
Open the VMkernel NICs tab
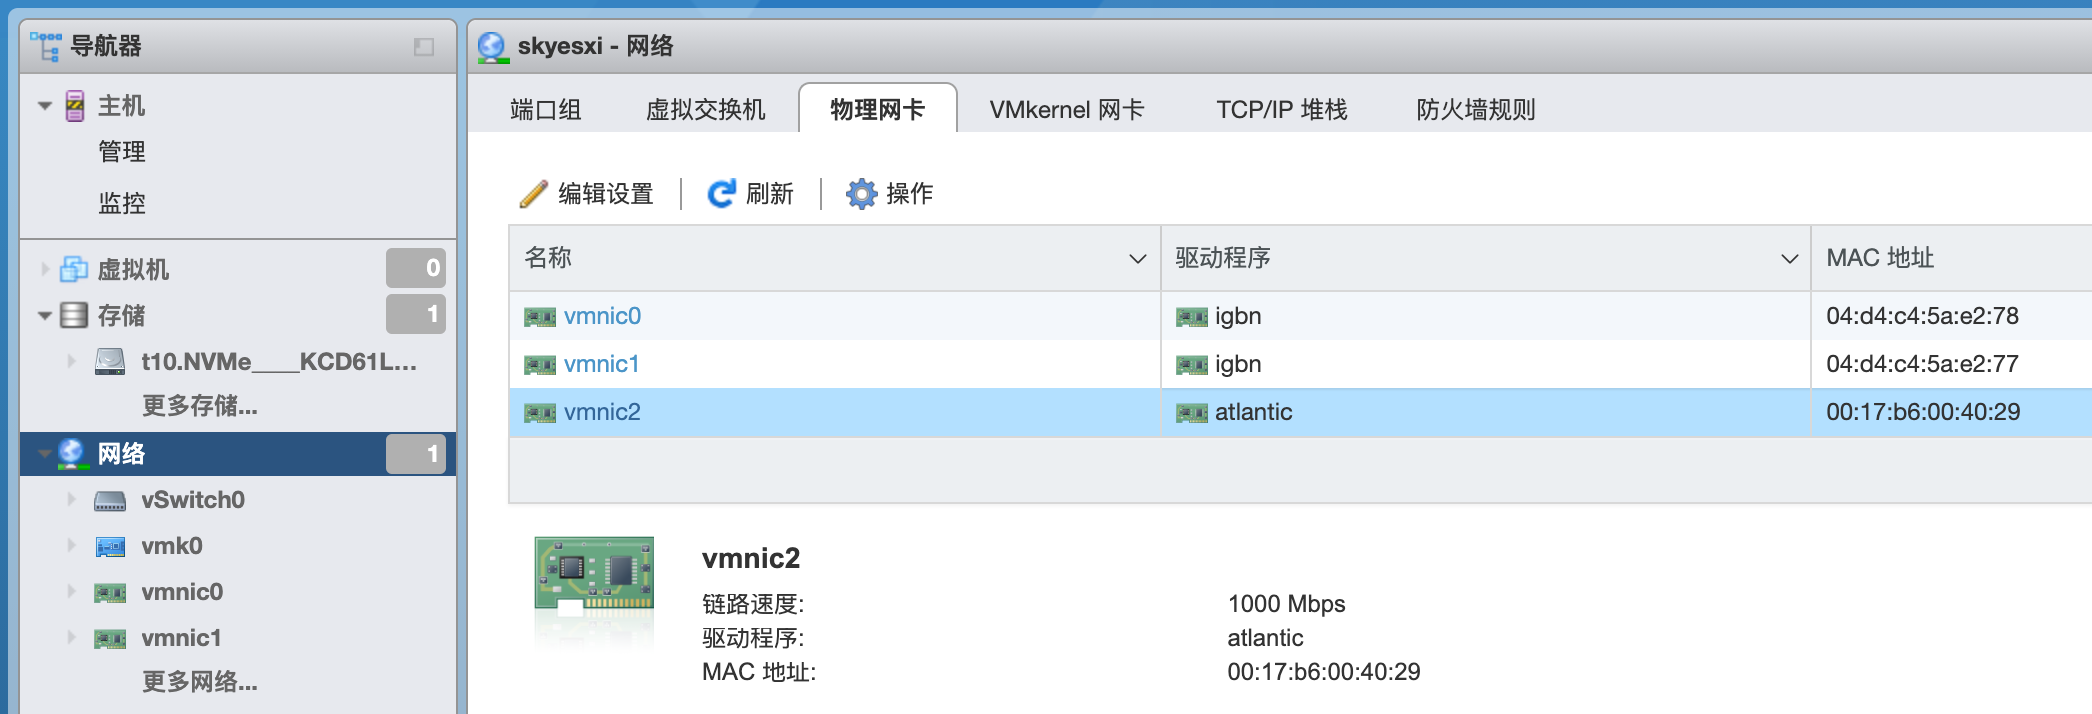(x=1066, y=109)
